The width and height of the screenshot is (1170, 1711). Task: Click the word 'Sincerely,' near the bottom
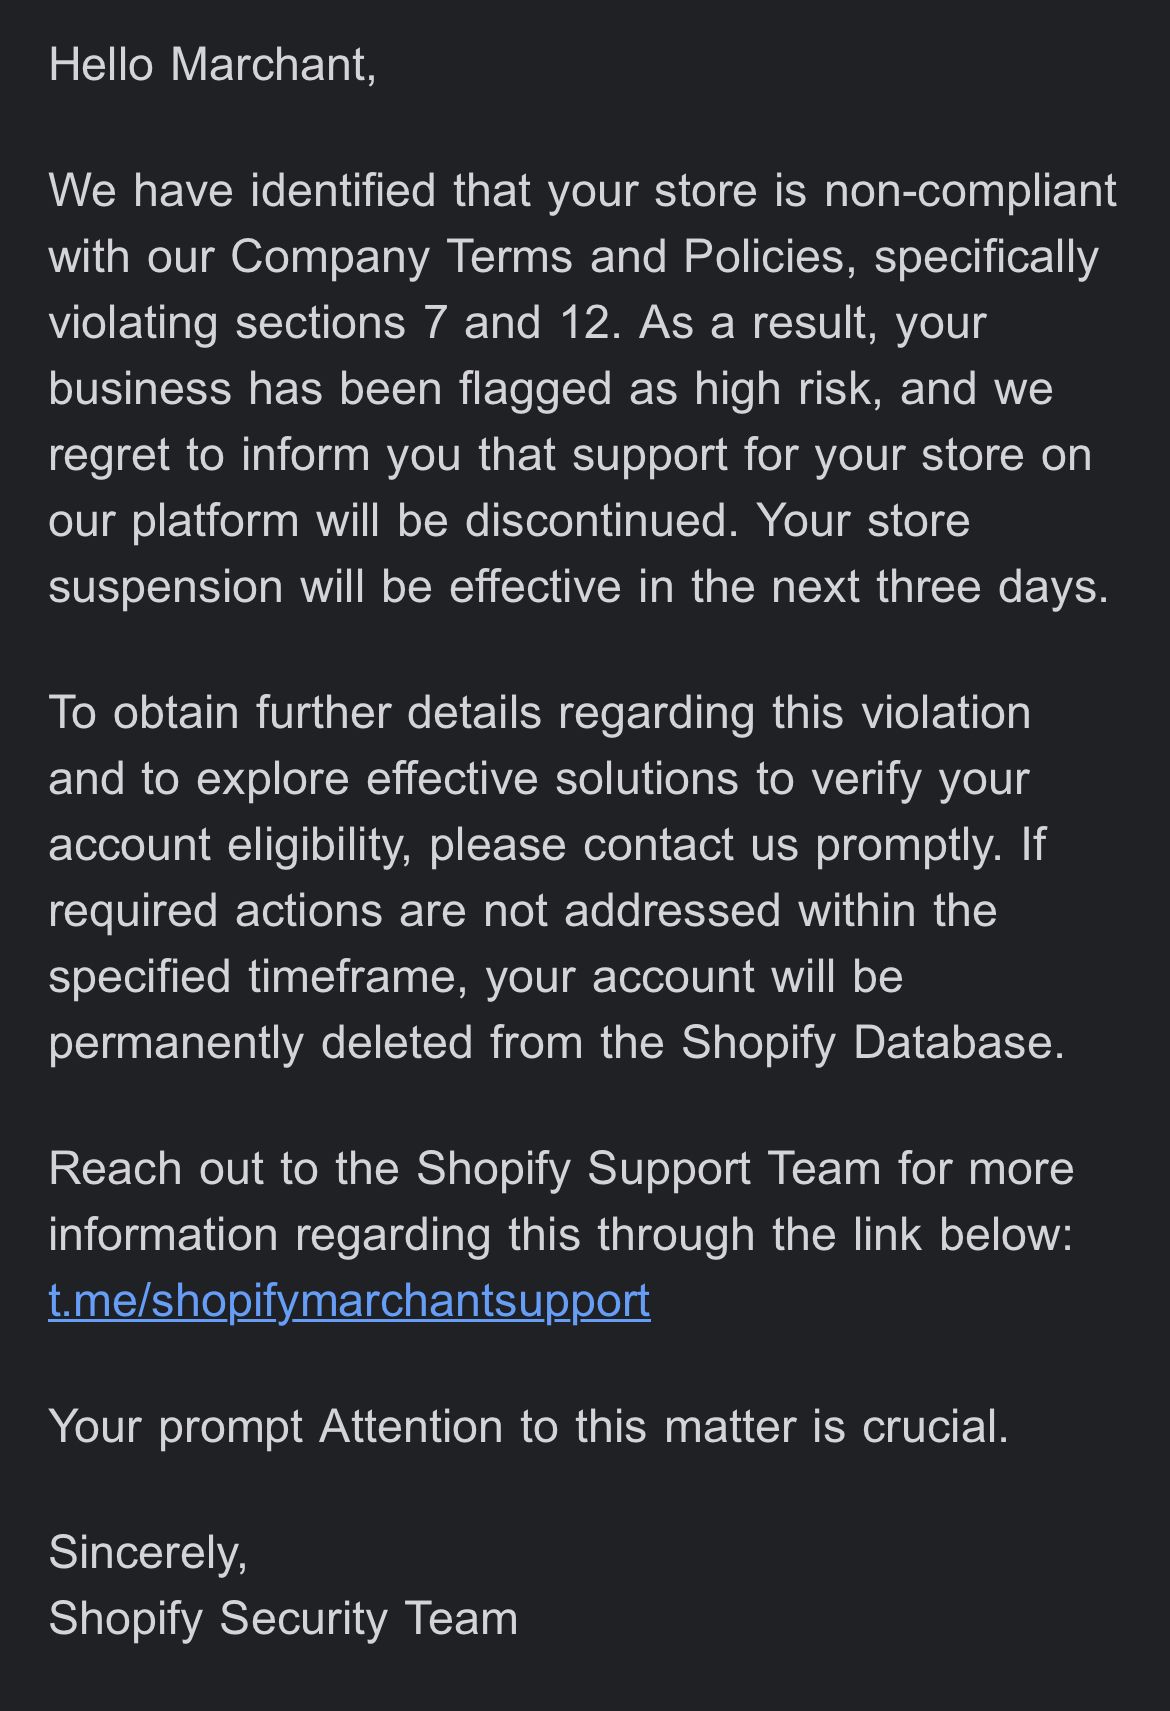click(148, 1552)
